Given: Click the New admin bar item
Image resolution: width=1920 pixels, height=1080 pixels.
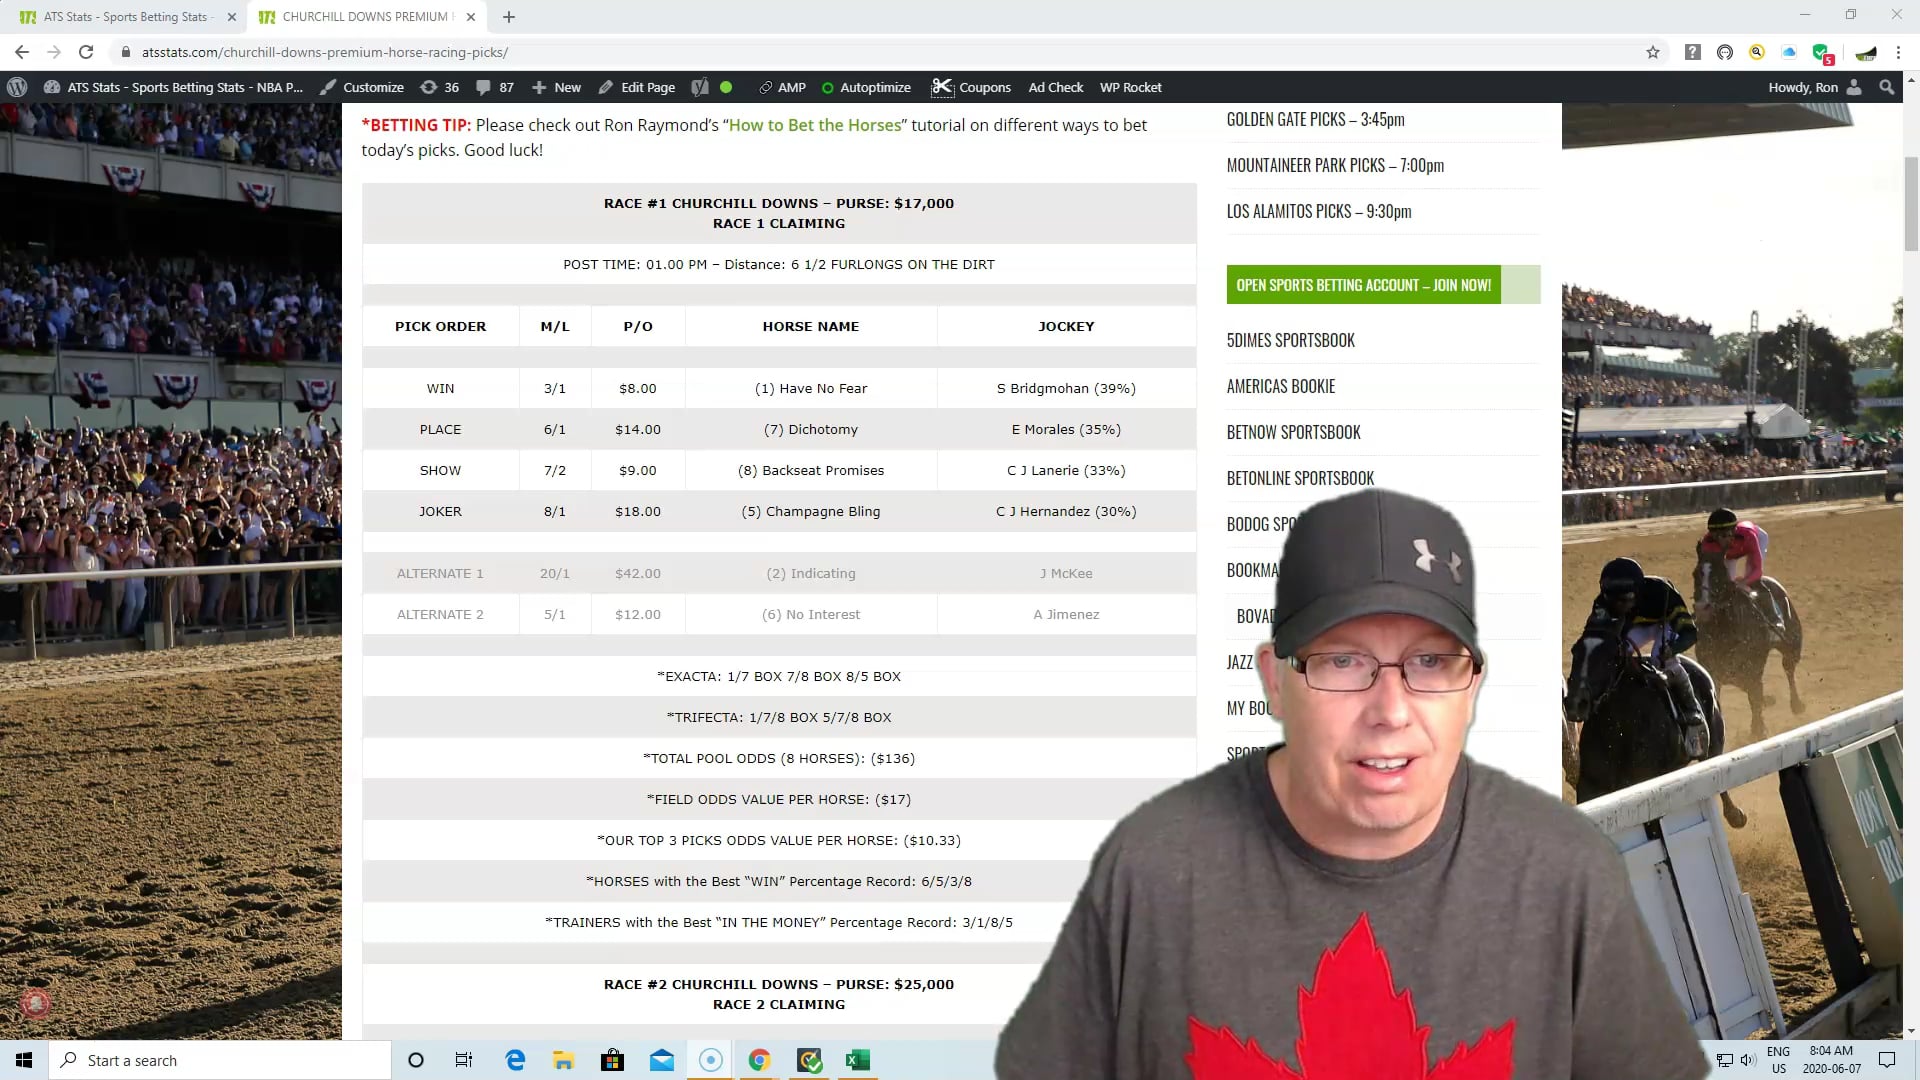Looking at the screenshot, I should [x=557, y=87].
